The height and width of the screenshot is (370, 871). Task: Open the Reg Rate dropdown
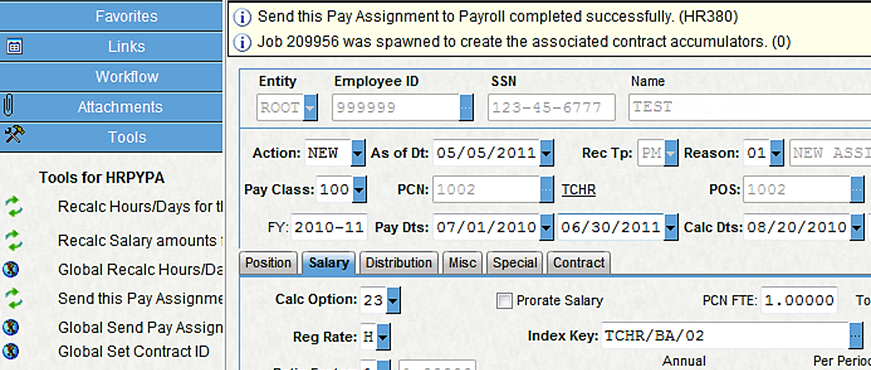click(x=383, y=337)
